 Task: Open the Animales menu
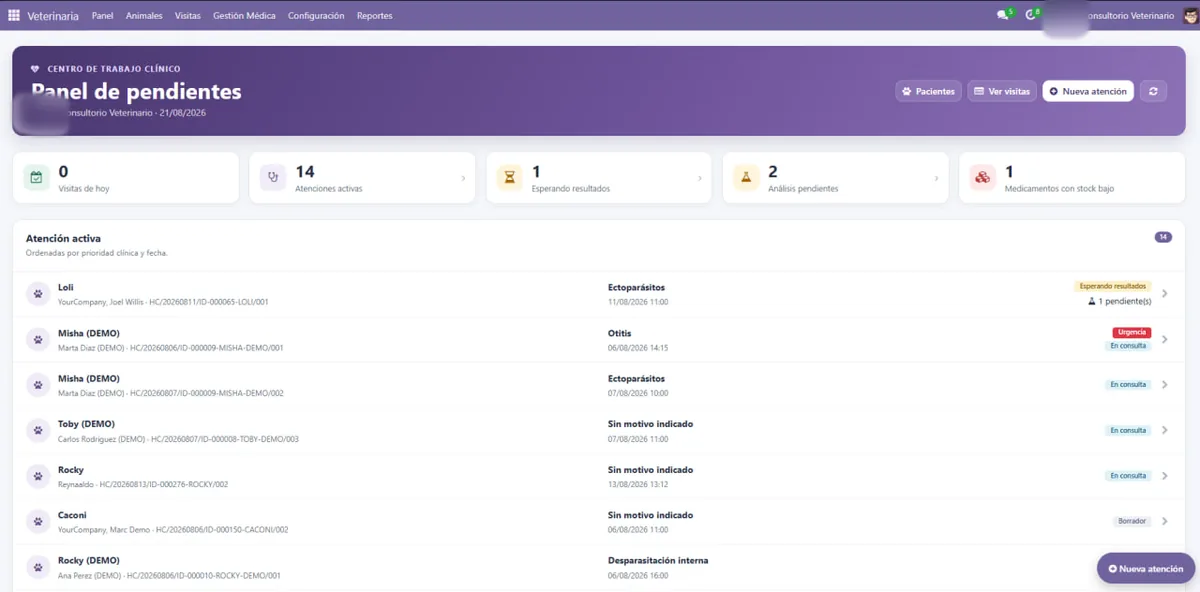(x=144, y=16)
